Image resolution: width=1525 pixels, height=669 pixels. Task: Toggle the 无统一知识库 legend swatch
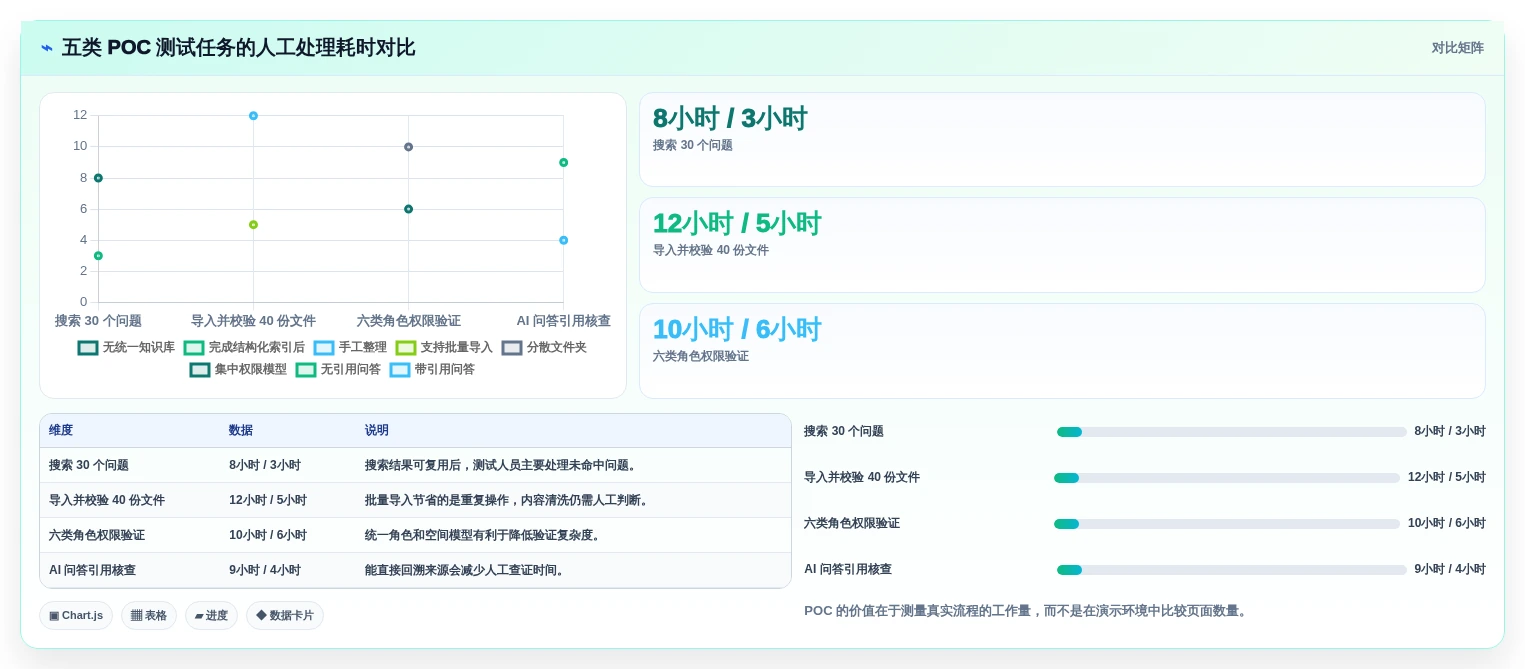point(88,348)
